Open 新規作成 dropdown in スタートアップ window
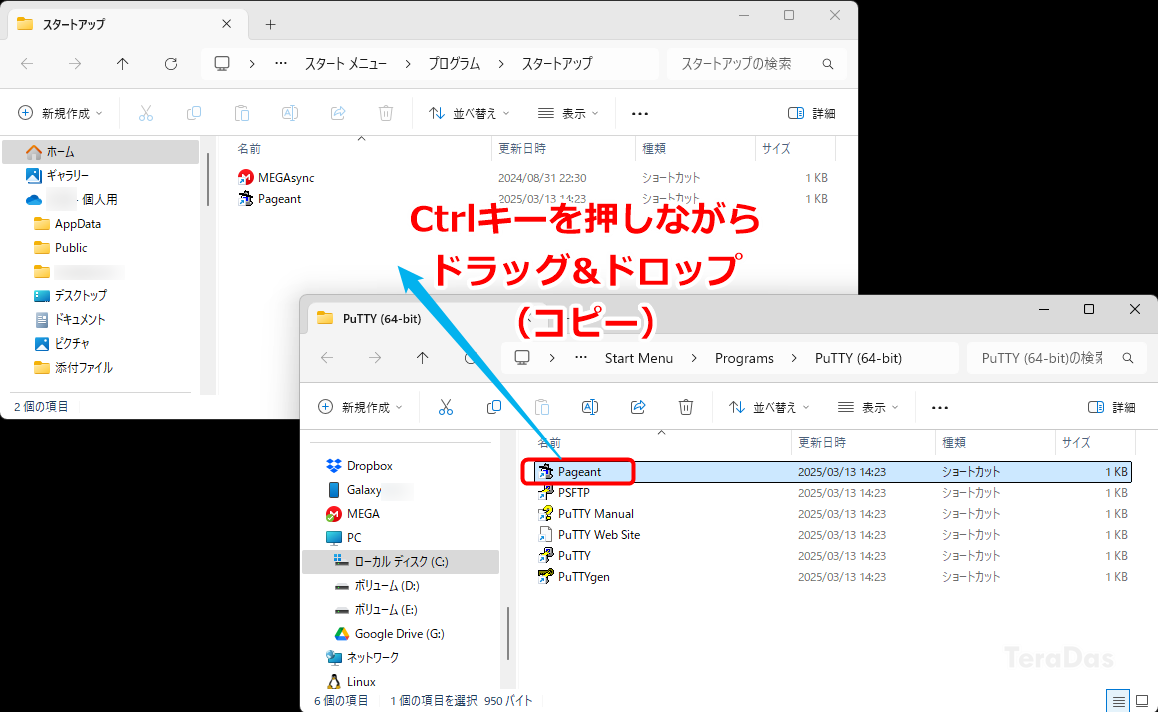Screen dimensions: 1158x712 pos(60,113)
